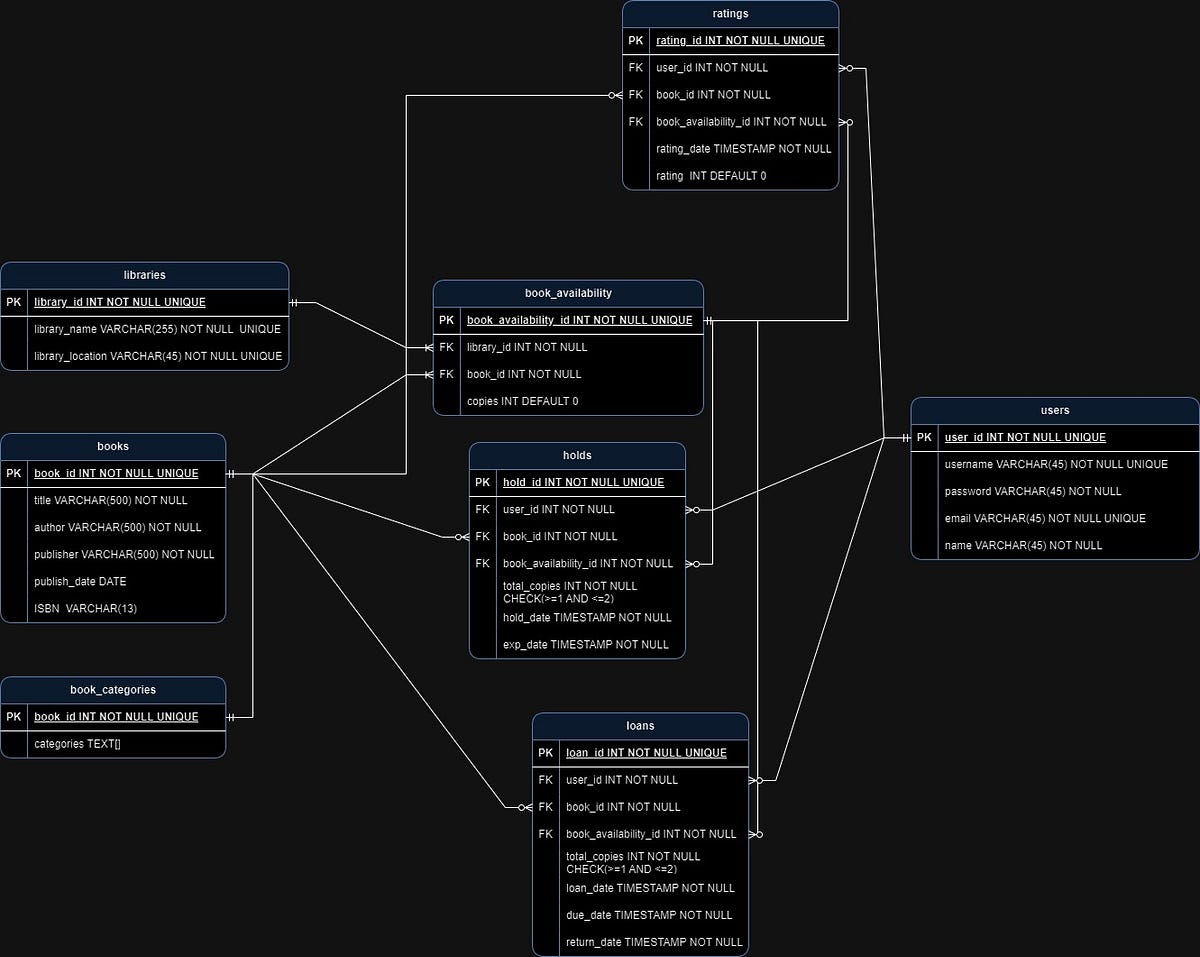Select book_id INT NOT NULL in holds table
Image resolution: width=1200 pixels, height=957 pixels.
point(577,536)
